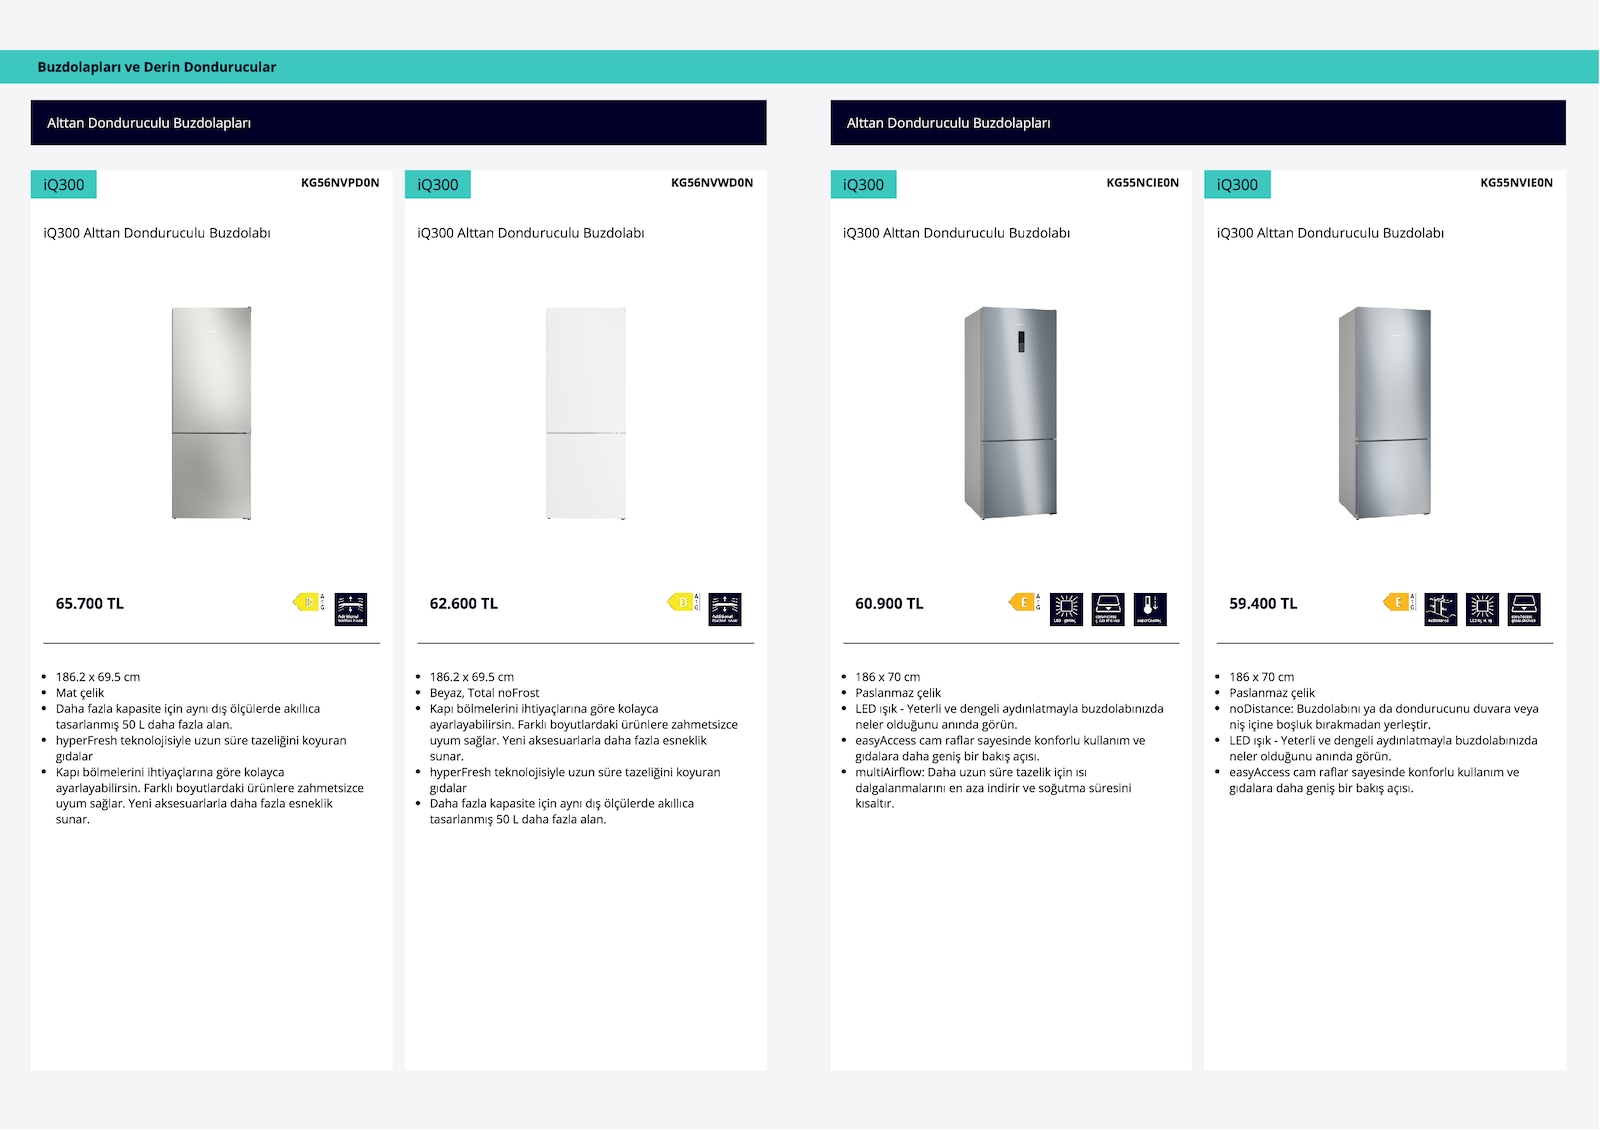Viewport: 1600px width, 1131px height.
Task: Open the matte steel KG56NVPD0N fridge image
Action: click(x=211, y=413)
